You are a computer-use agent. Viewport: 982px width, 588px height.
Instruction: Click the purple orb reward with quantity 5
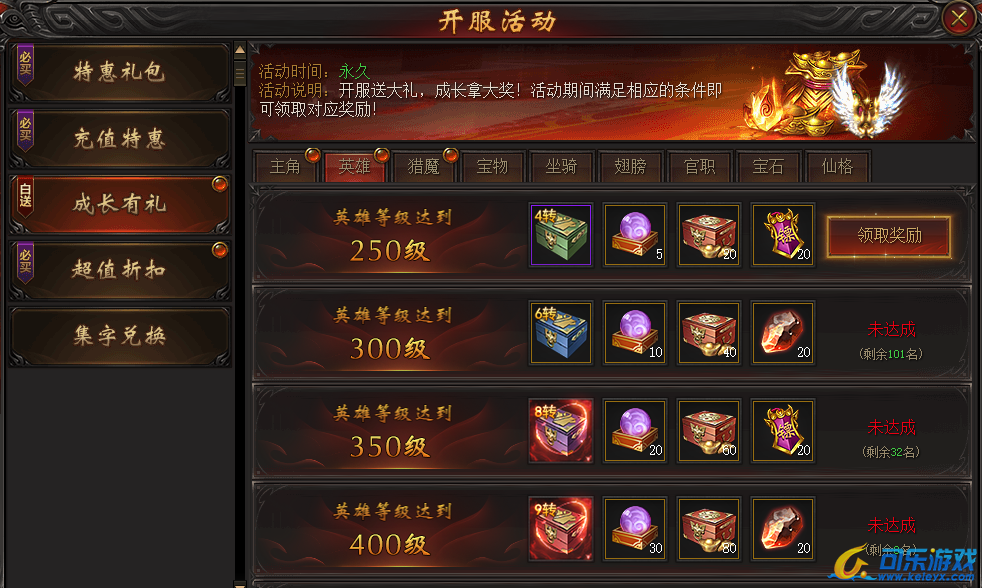click(x=634, y=235)
